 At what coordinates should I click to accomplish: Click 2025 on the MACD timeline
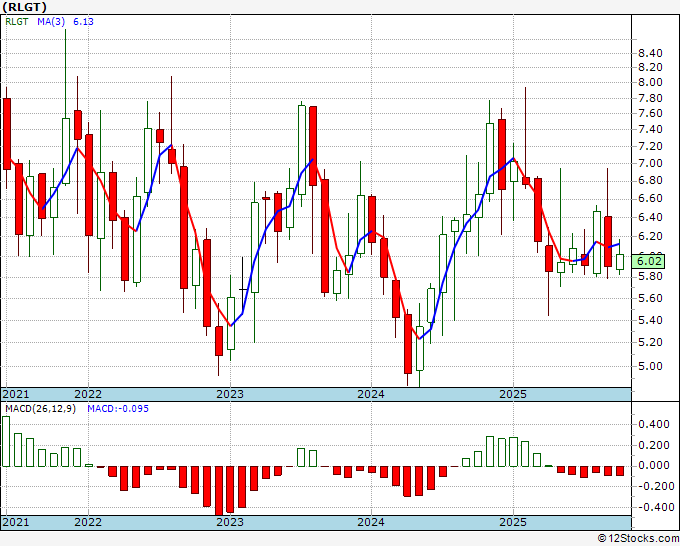[x=513, y=522]
